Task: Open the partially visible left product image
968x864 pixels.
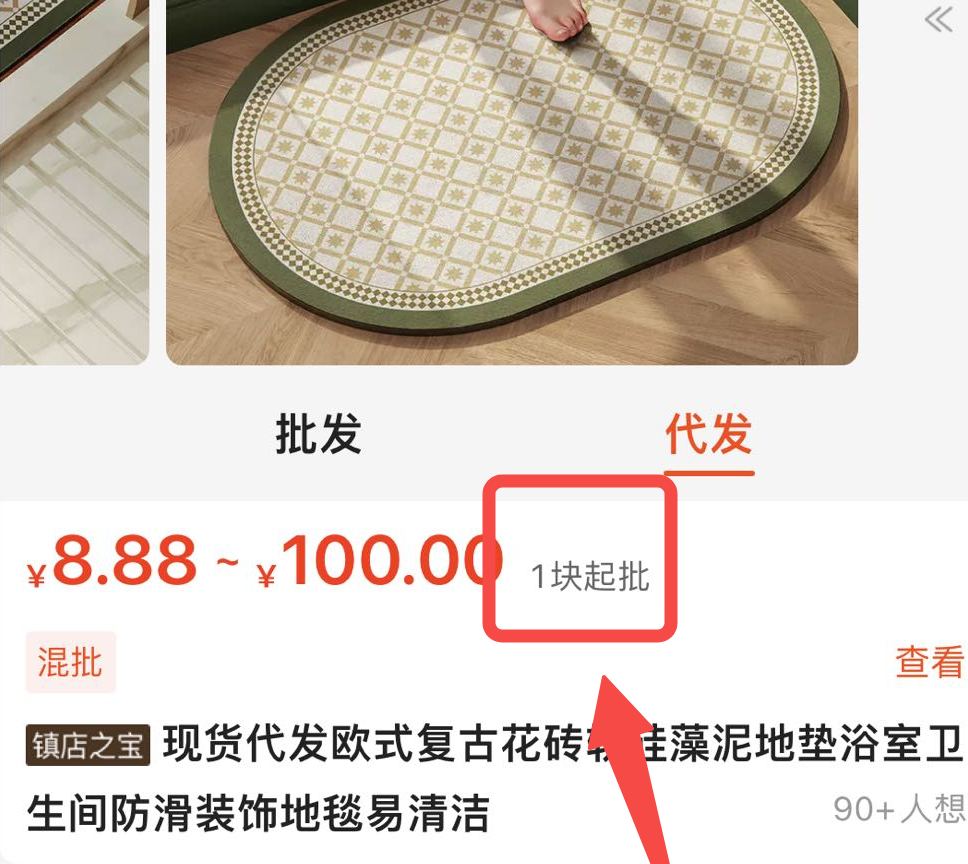Action: pos(74,182)
